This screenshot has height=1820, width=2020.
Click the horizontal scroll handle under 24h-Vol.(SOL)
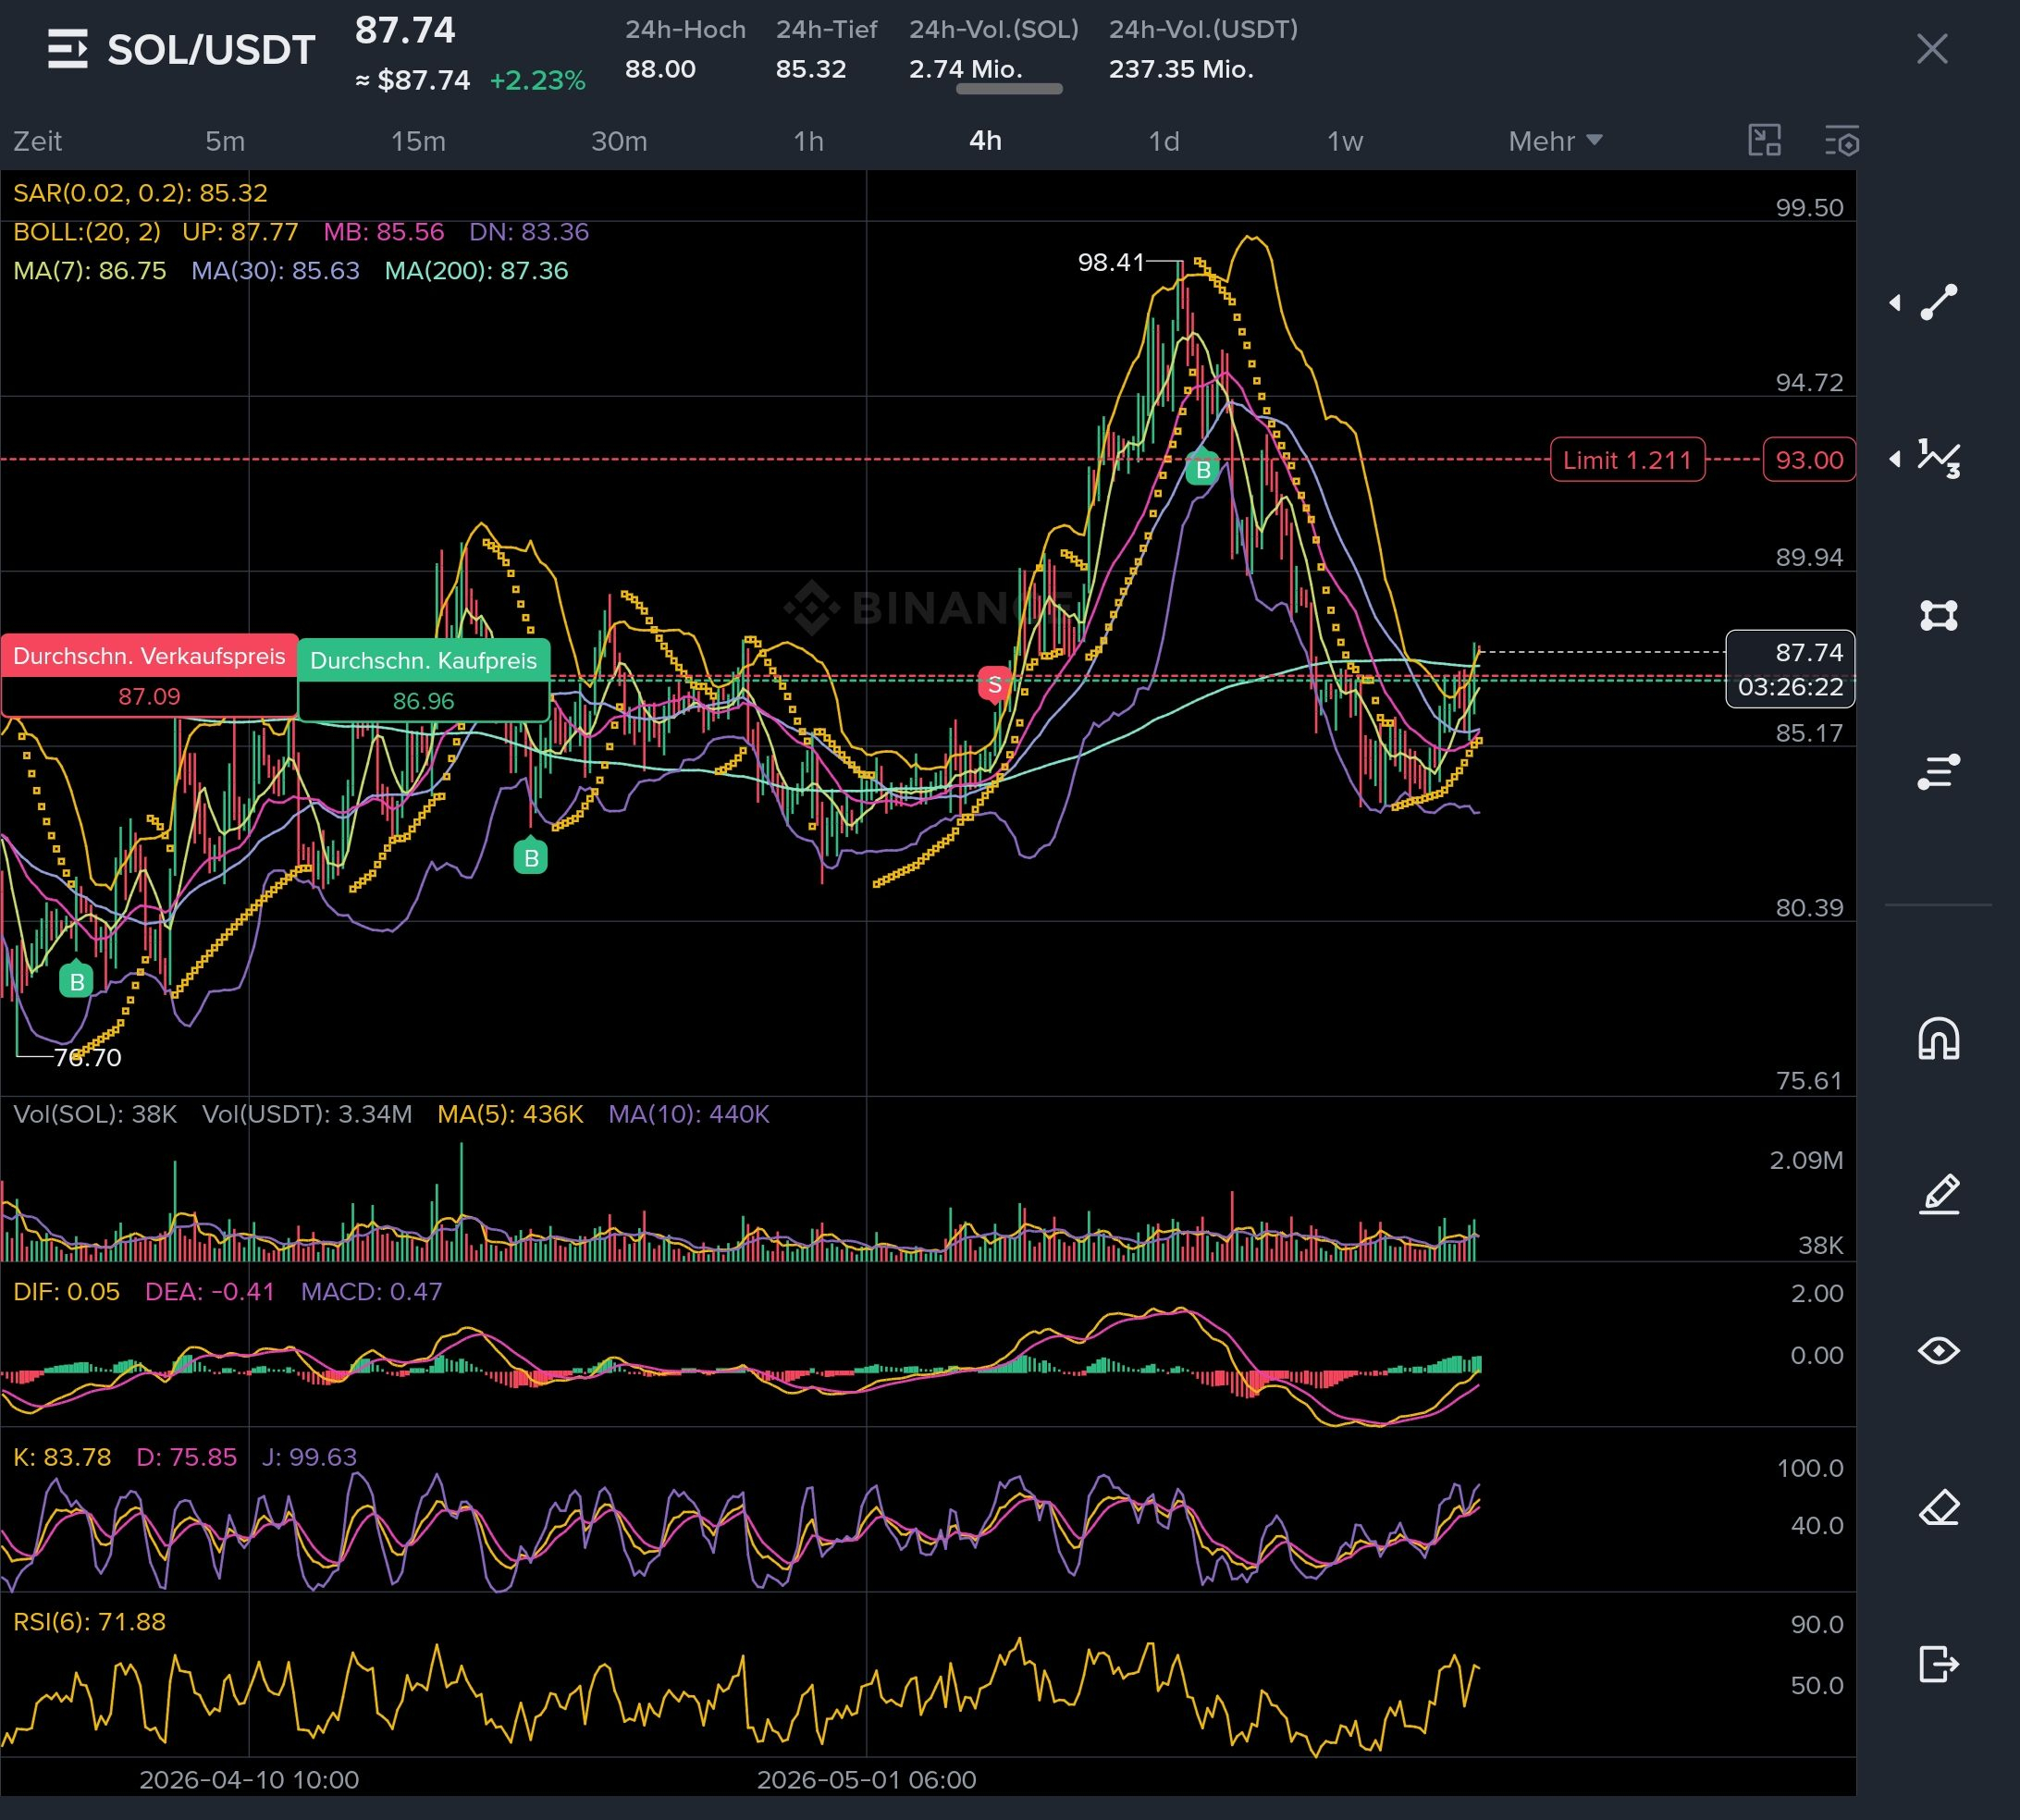coord(1009,89)
